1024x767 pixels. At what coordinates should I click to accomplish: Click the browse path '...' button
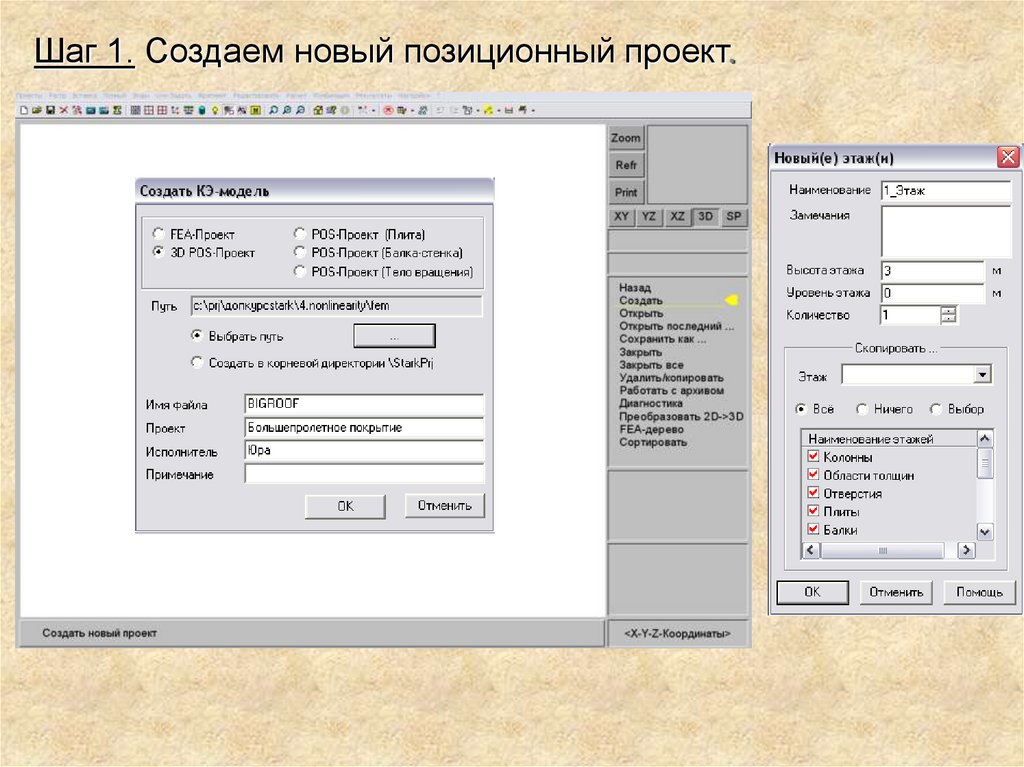point(394,336)
